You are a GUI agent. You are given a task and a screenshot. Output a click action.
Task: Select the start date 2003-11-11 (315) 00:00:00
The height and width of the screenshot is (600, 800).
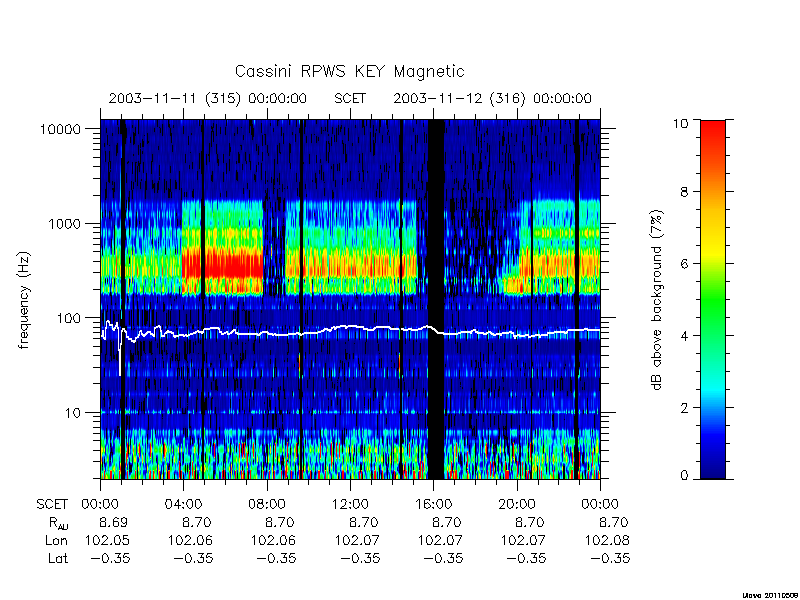click(x=208, y=98)
